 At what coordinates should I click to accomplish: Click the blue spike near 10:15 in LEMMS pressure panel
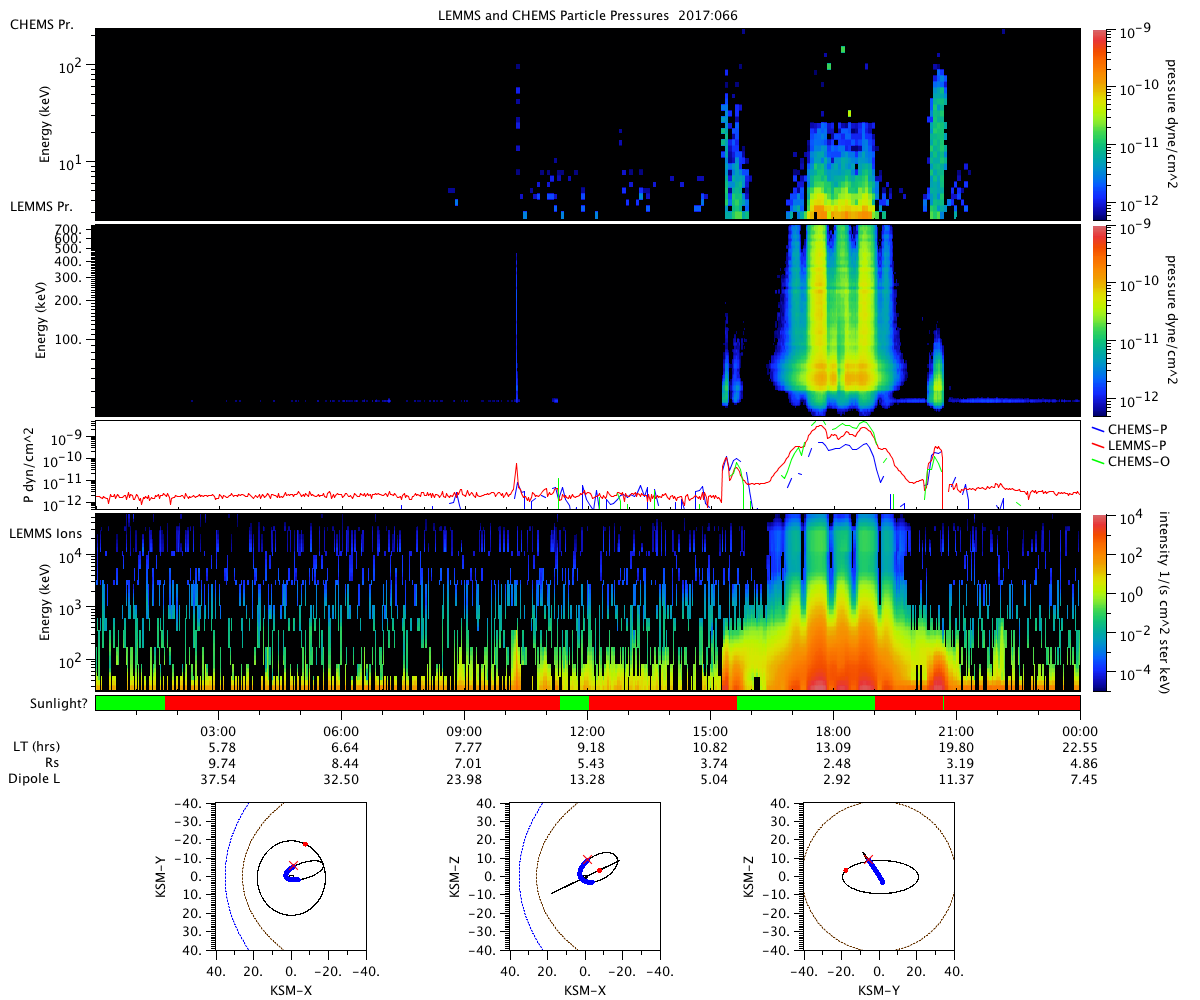pyautogui.click(x=516, y=325)
